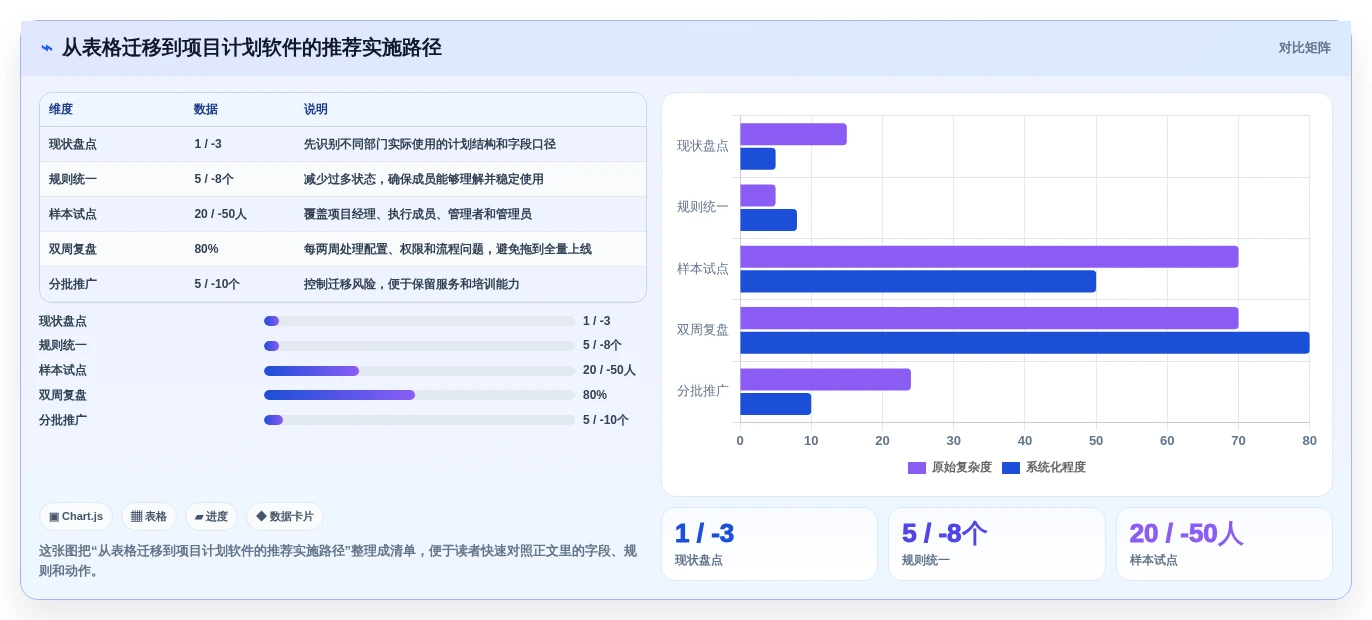Screen dimensions: 1372x620
Task: Select the Chart.js tag chip
Action: pos(76,517)
